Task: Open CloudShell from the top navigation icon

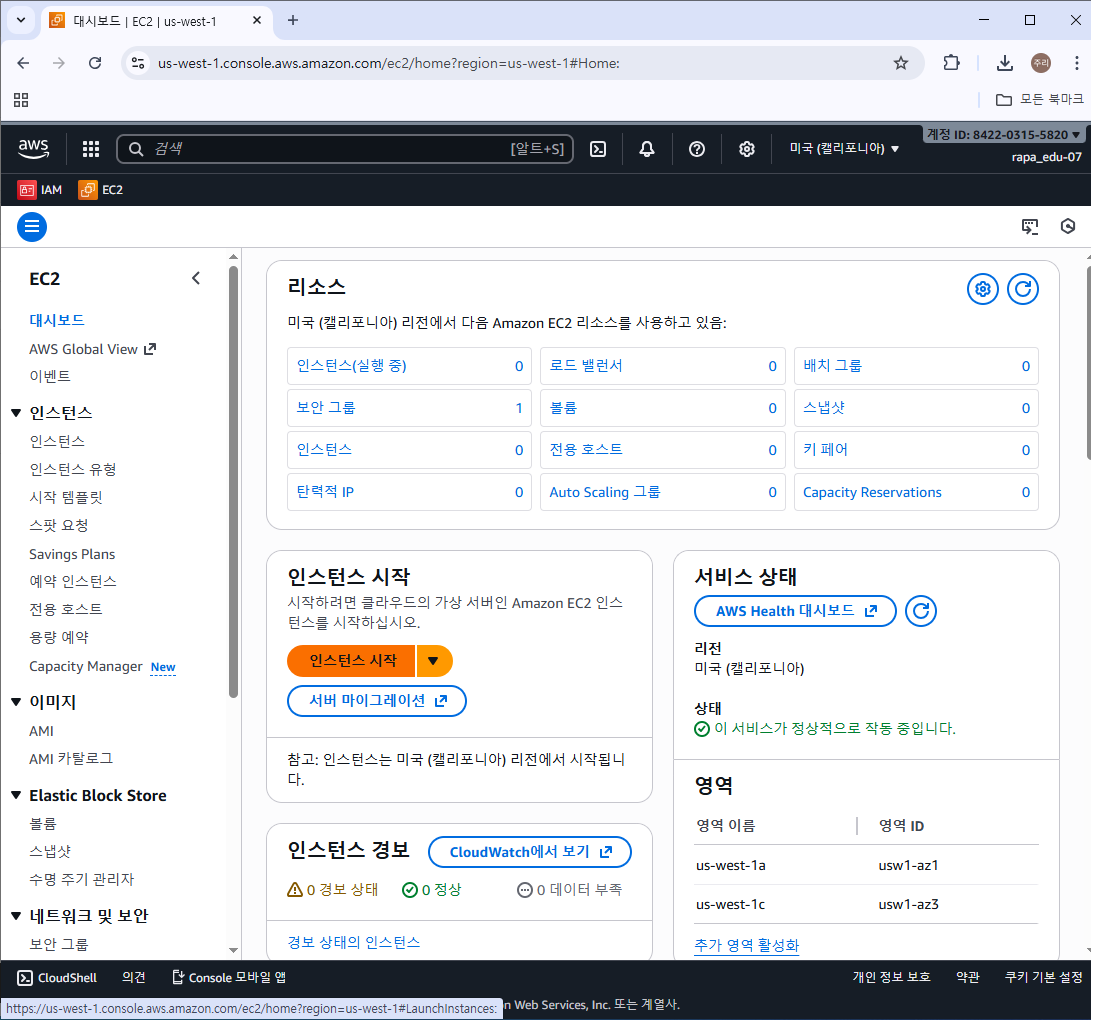Action: [598, 149]
